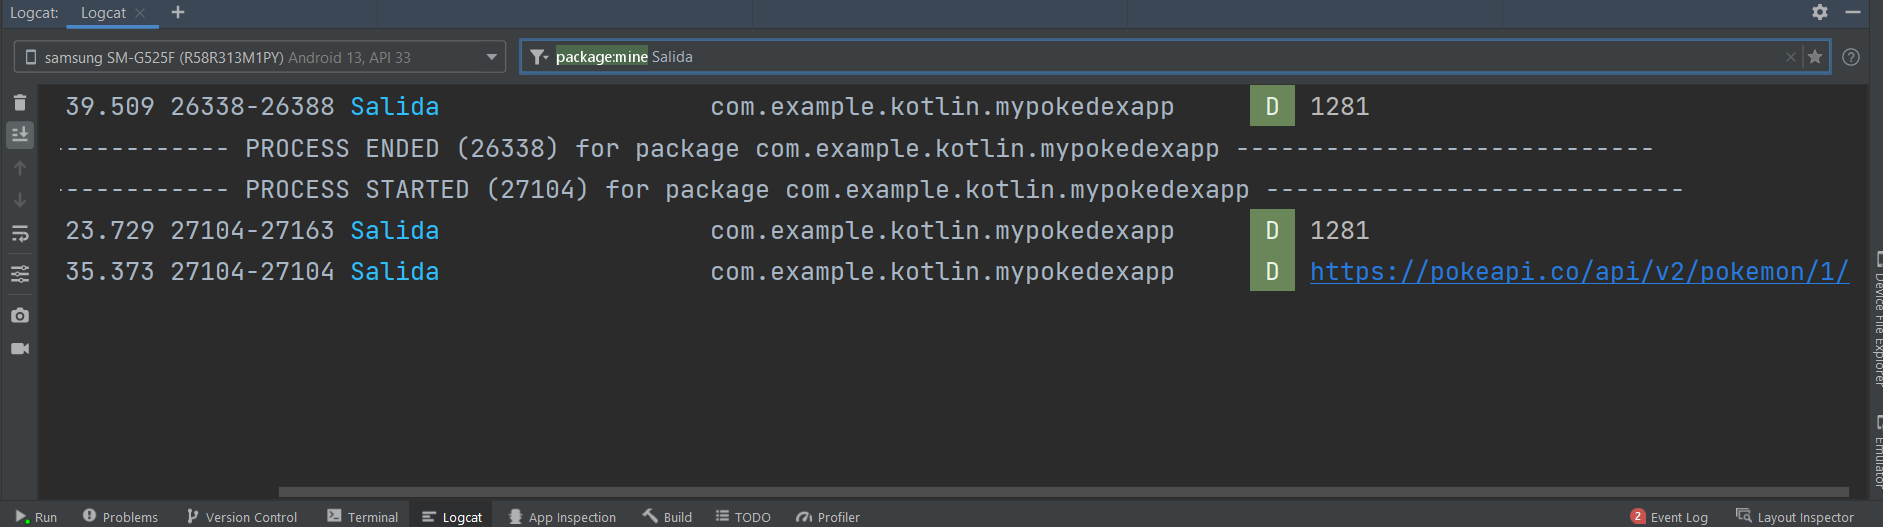Screen dimensions: 1883x527
Task: Open the pokeapi.co pokemon URL link
Action: 1578,272
